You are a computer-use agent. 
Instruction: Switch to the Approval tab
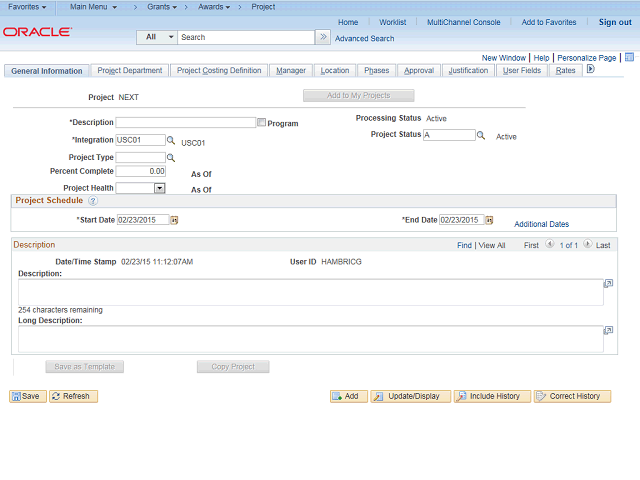tap(419, 71)
